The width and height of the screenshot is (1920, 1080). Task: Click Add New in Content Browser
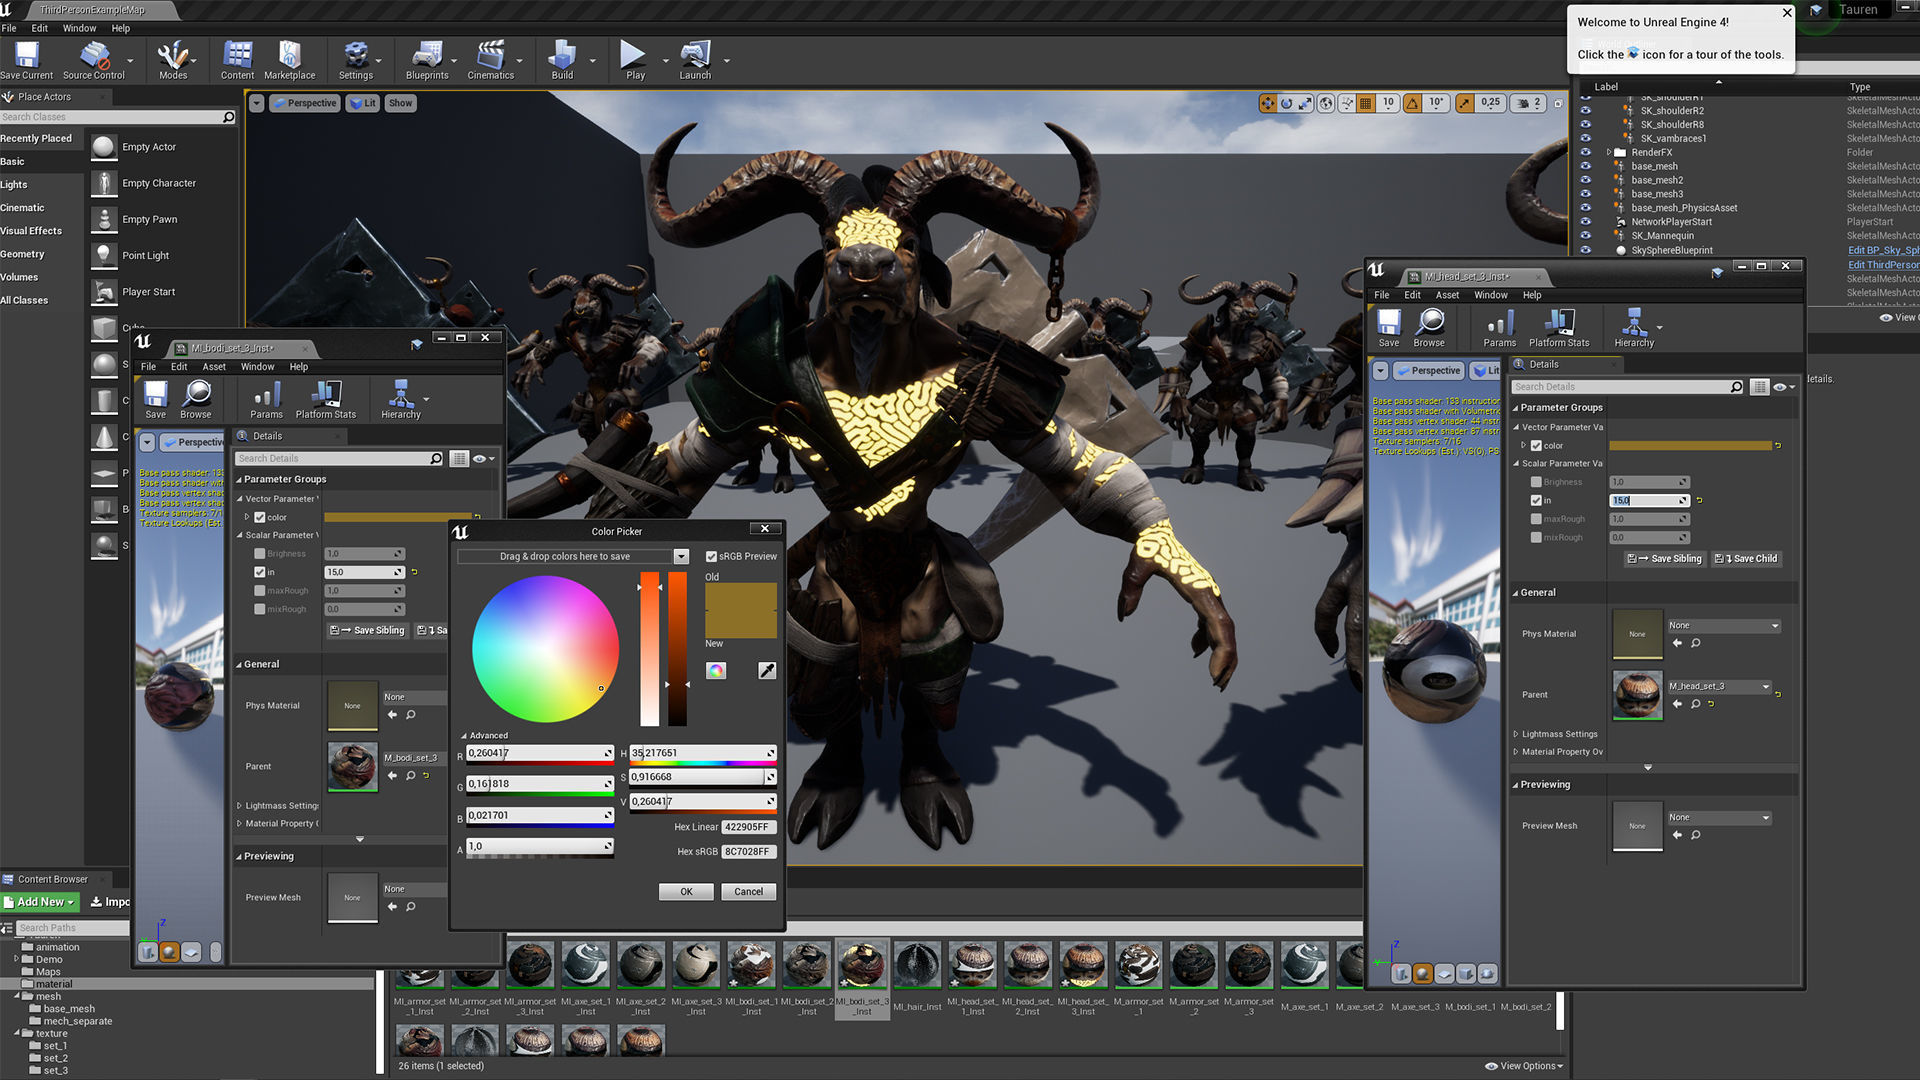pyautogui.click(x=40, y=902)
